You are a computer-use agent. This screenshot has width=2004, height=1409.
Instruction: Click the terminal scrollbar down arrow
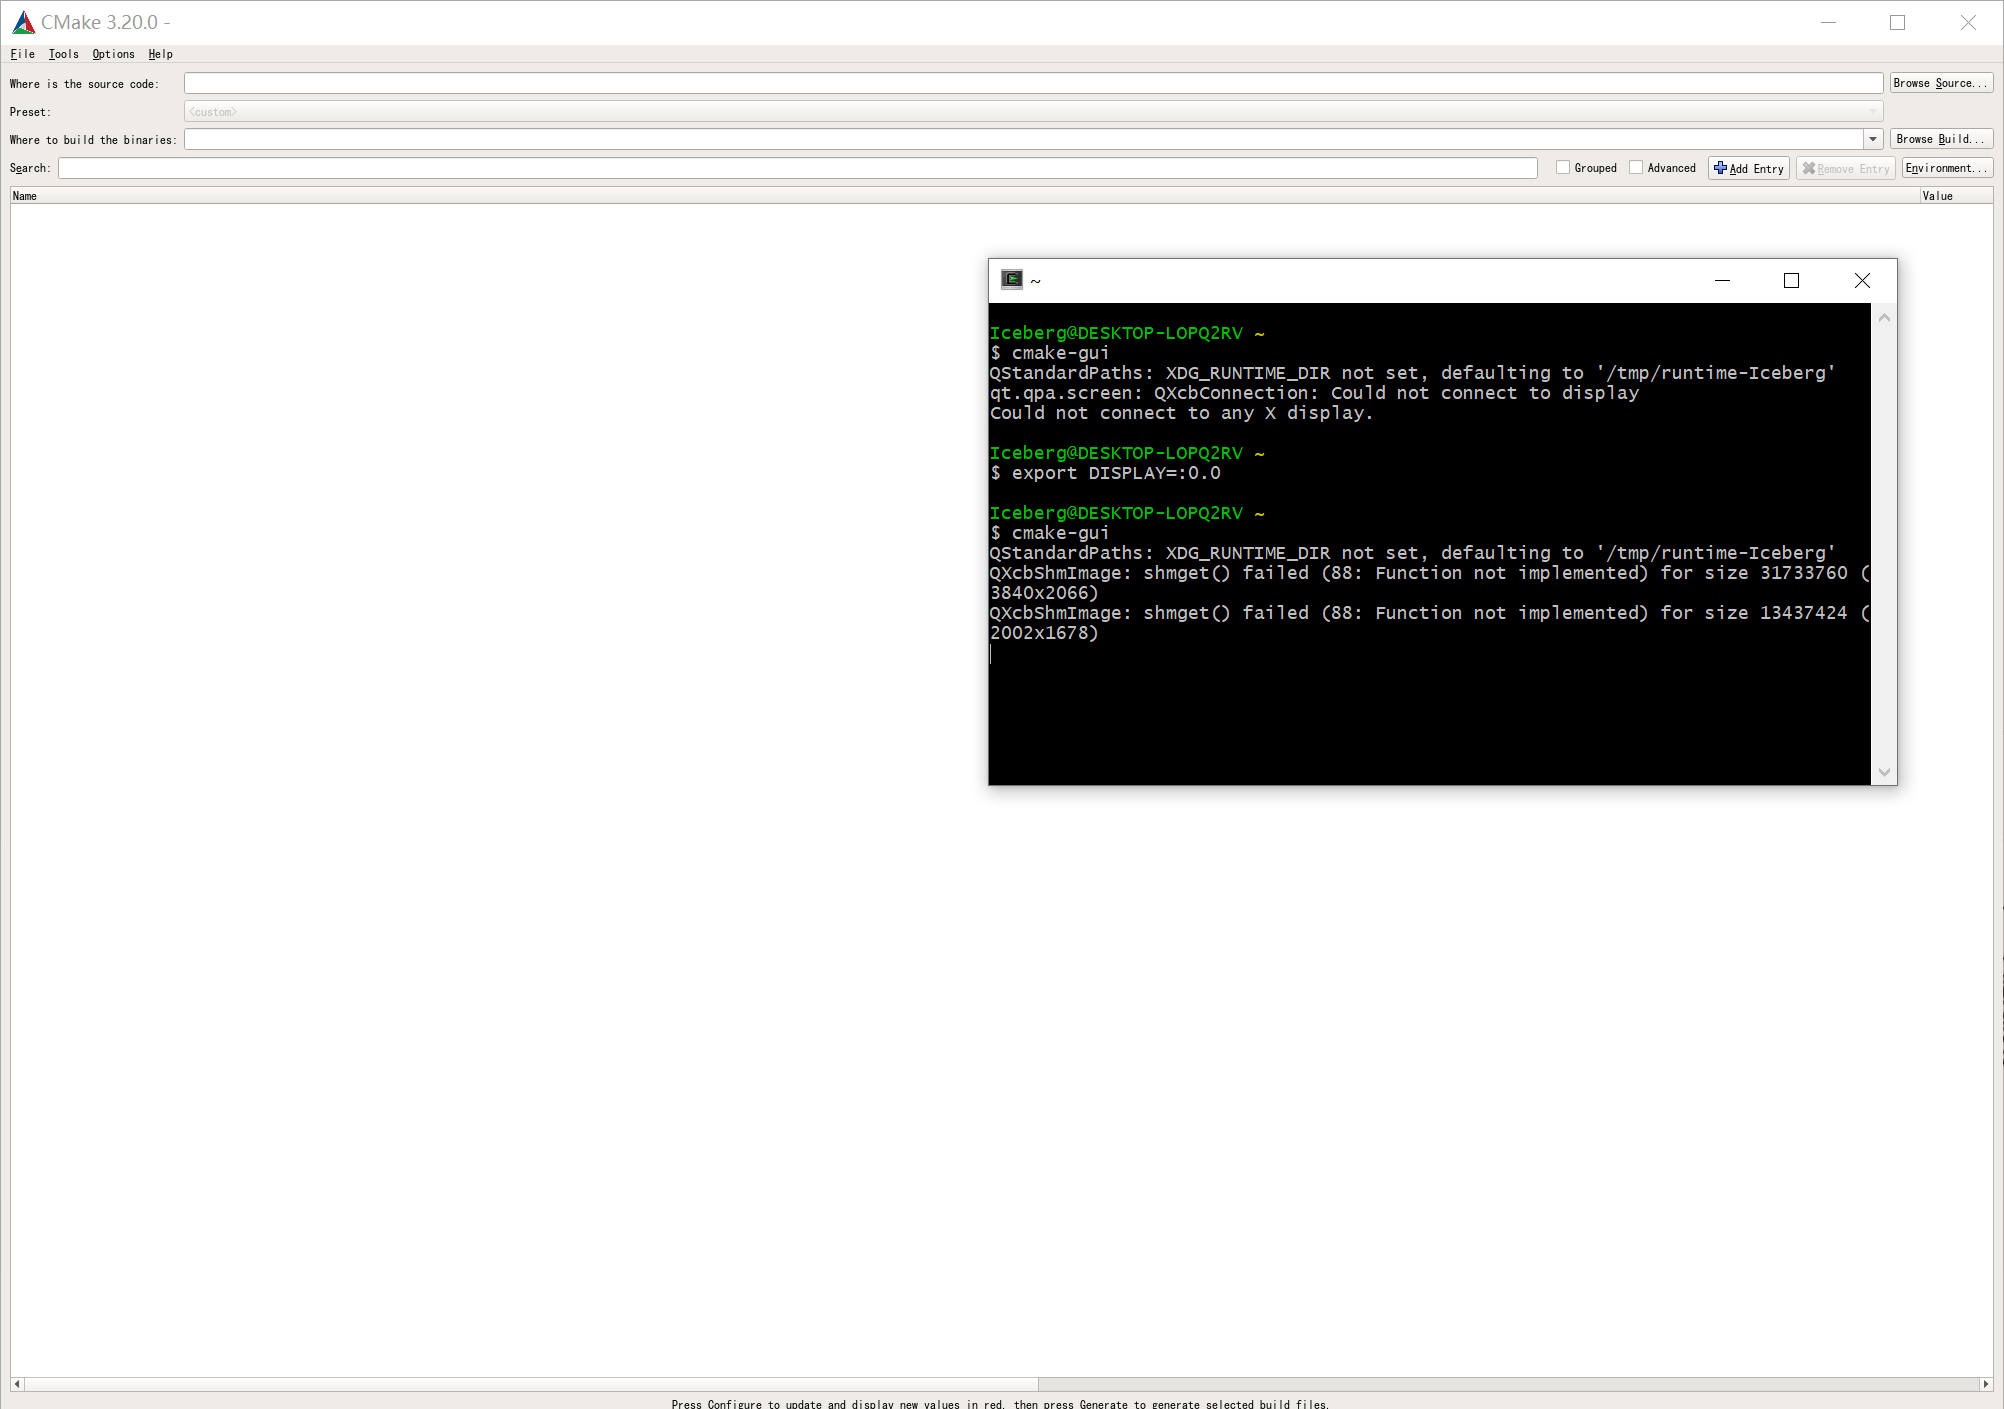click(x=1884, y=772)
